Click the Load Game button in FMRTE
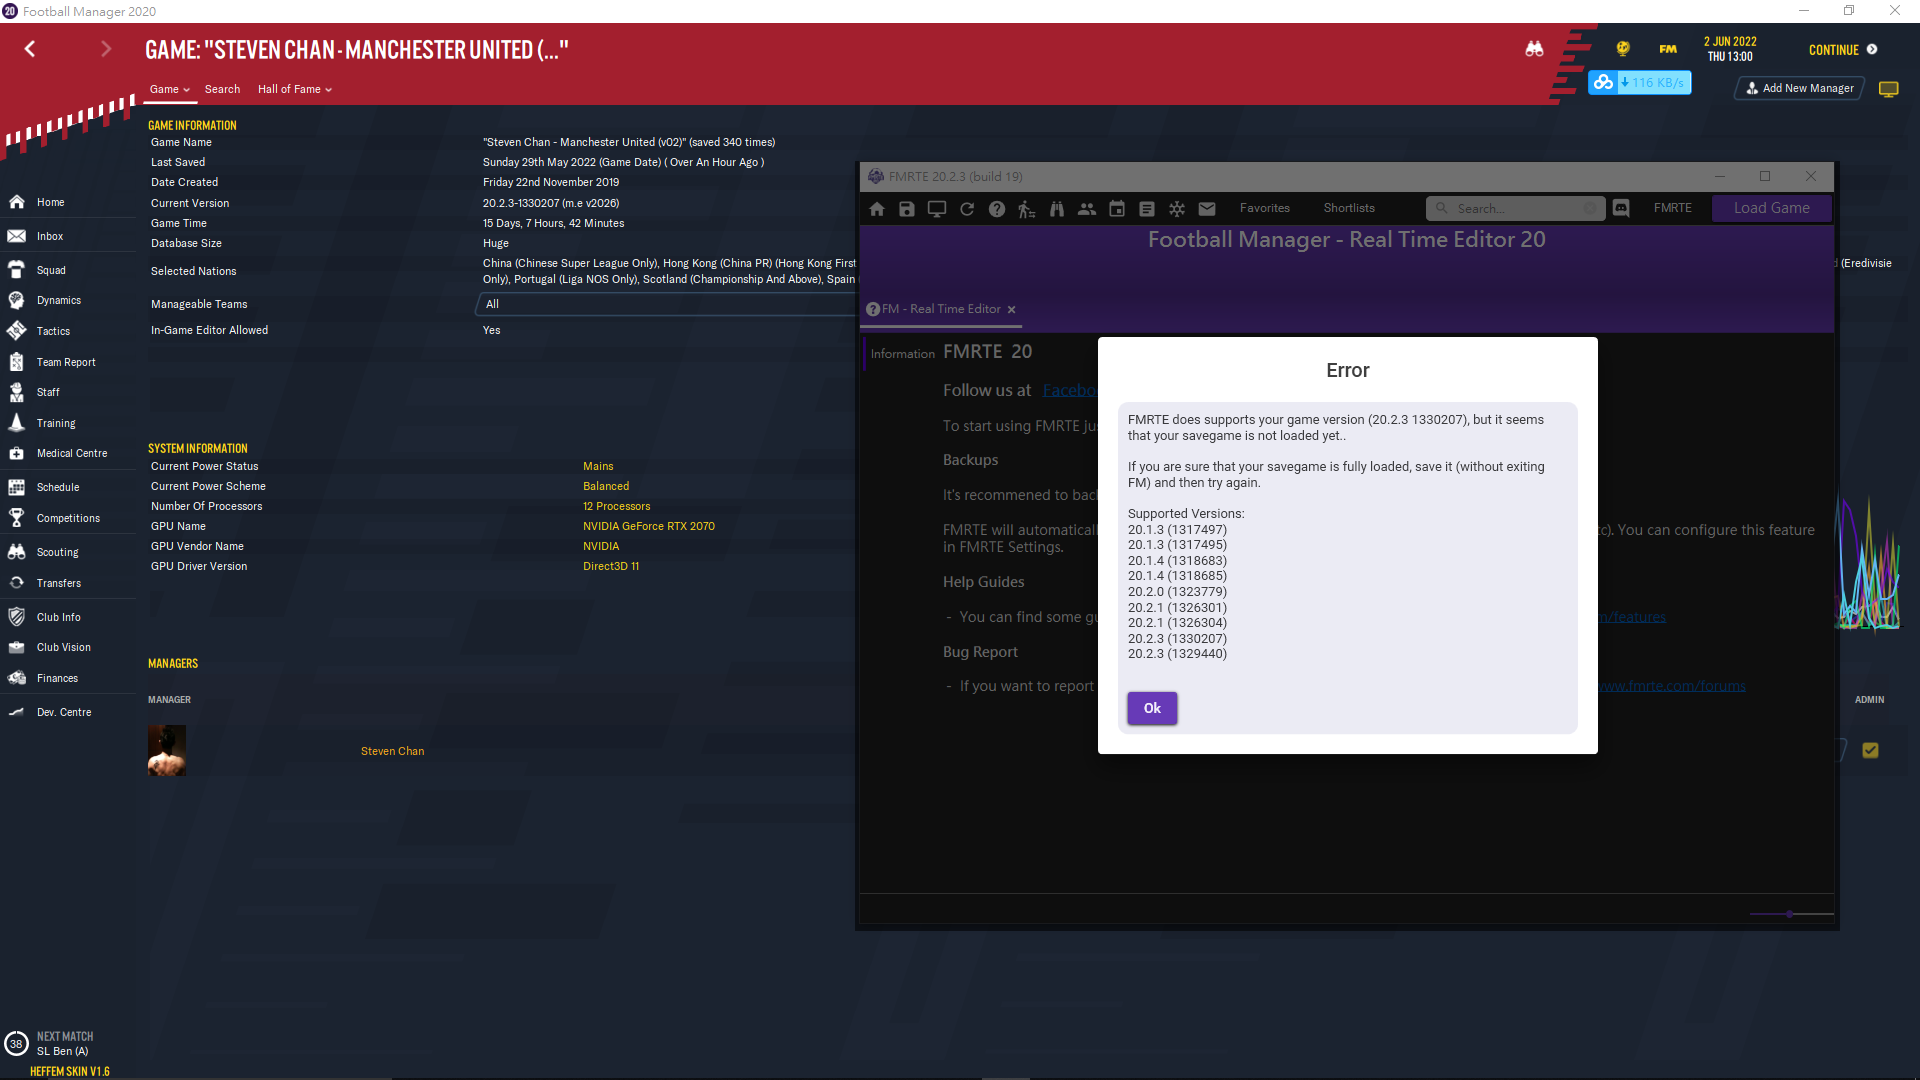The width and height of the screenshot is (1920, 1080). click(x=1771, y=208)
